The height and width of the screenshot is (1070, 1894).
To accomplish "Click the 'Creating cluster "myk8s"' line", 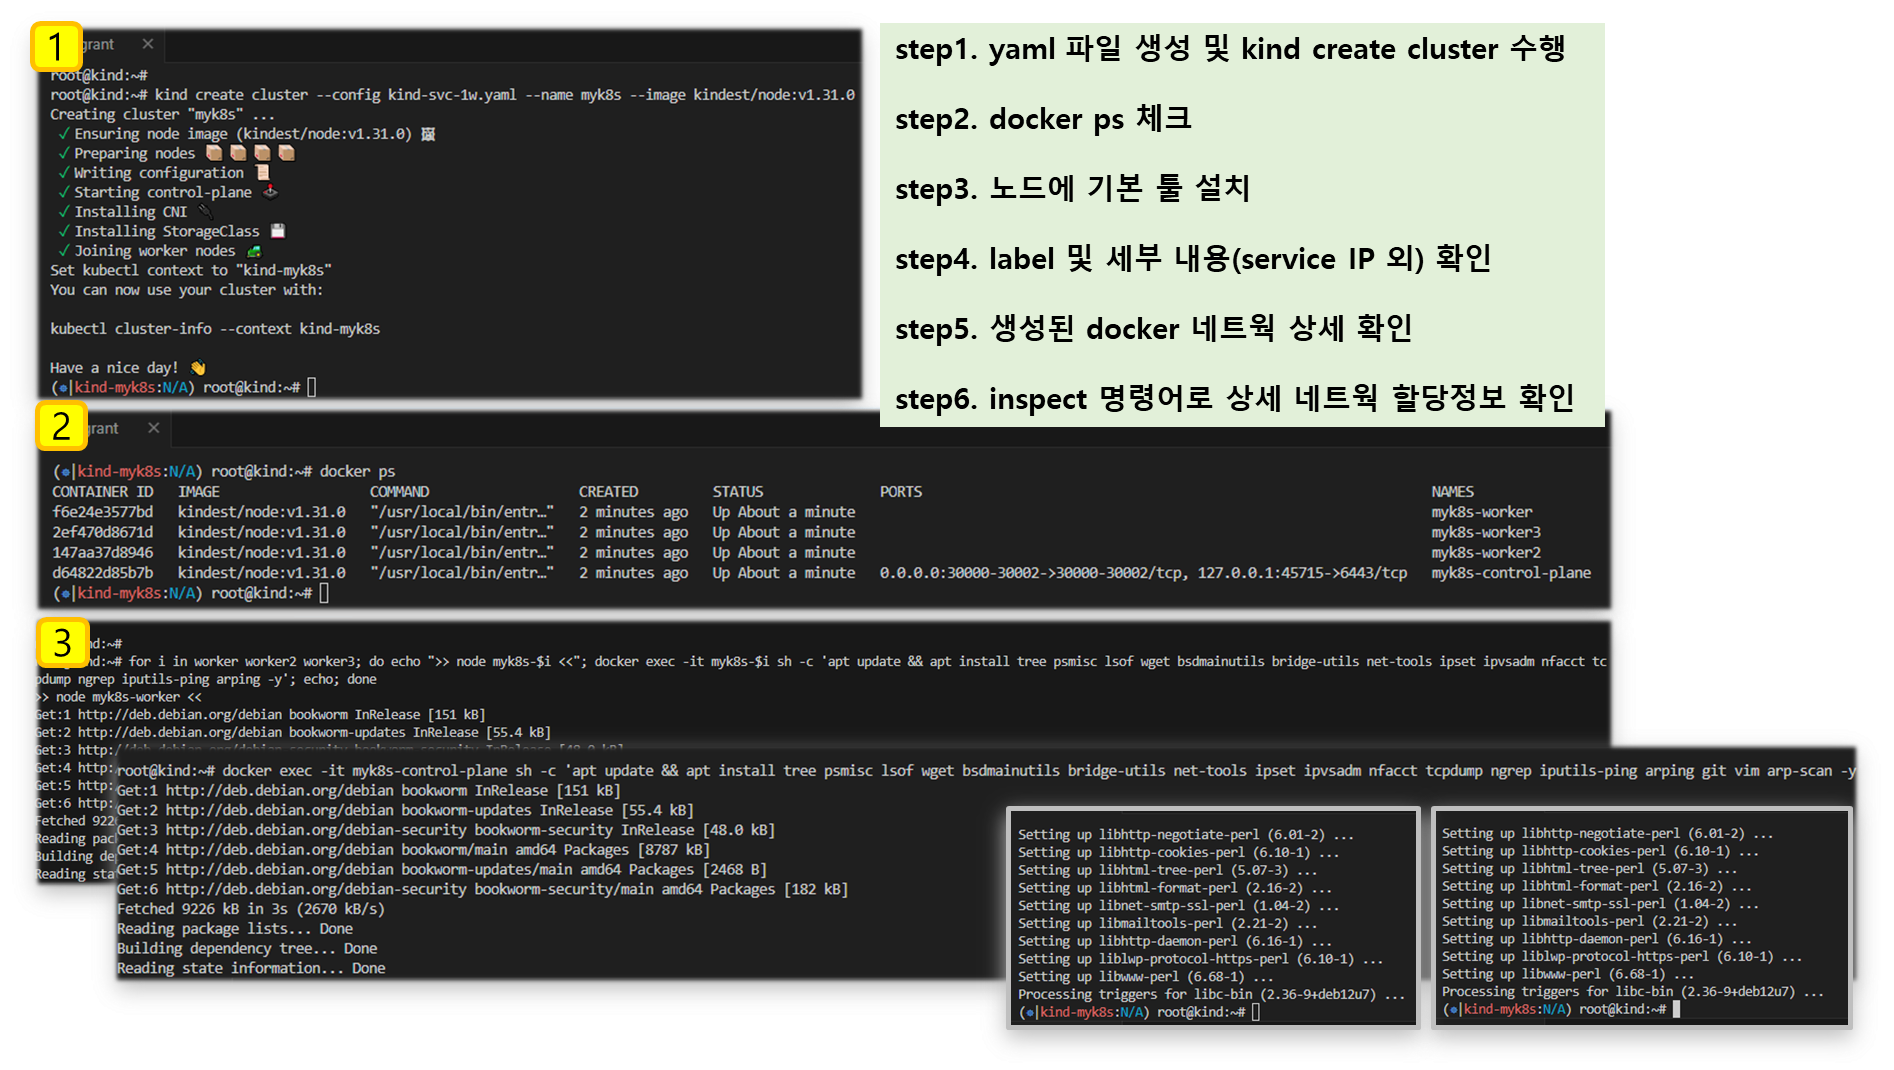I will 162,114.
